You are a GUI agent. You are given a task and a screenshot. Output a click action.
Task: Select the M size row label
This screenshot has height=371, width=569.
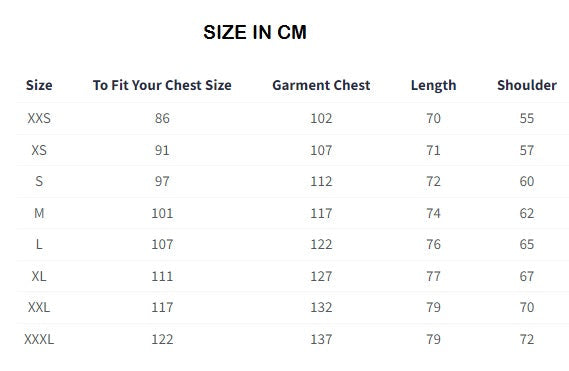tap(39, 213)
